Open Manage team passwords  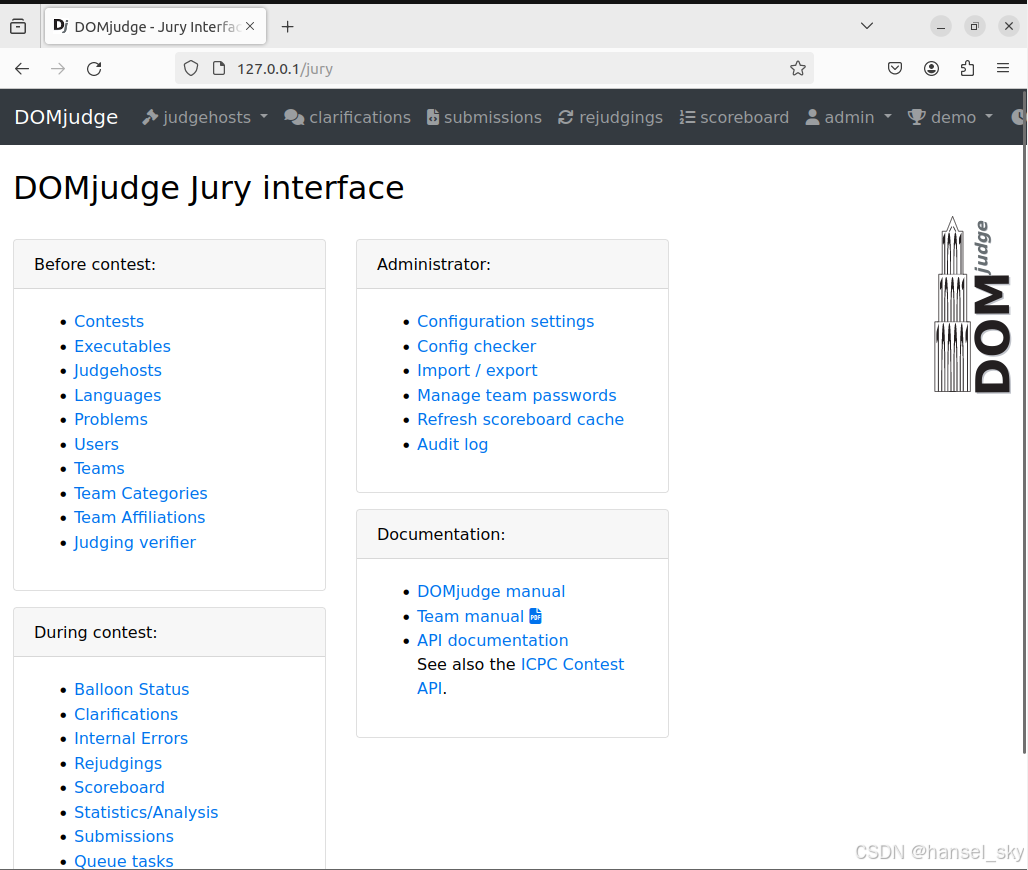(517, 395)
